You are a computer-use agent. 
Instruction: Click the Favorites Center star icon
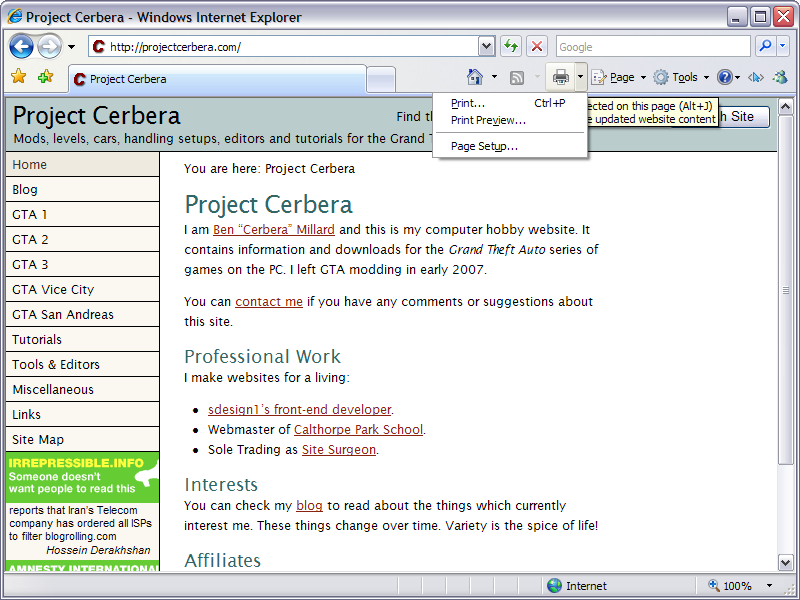(x=18, y=77)
